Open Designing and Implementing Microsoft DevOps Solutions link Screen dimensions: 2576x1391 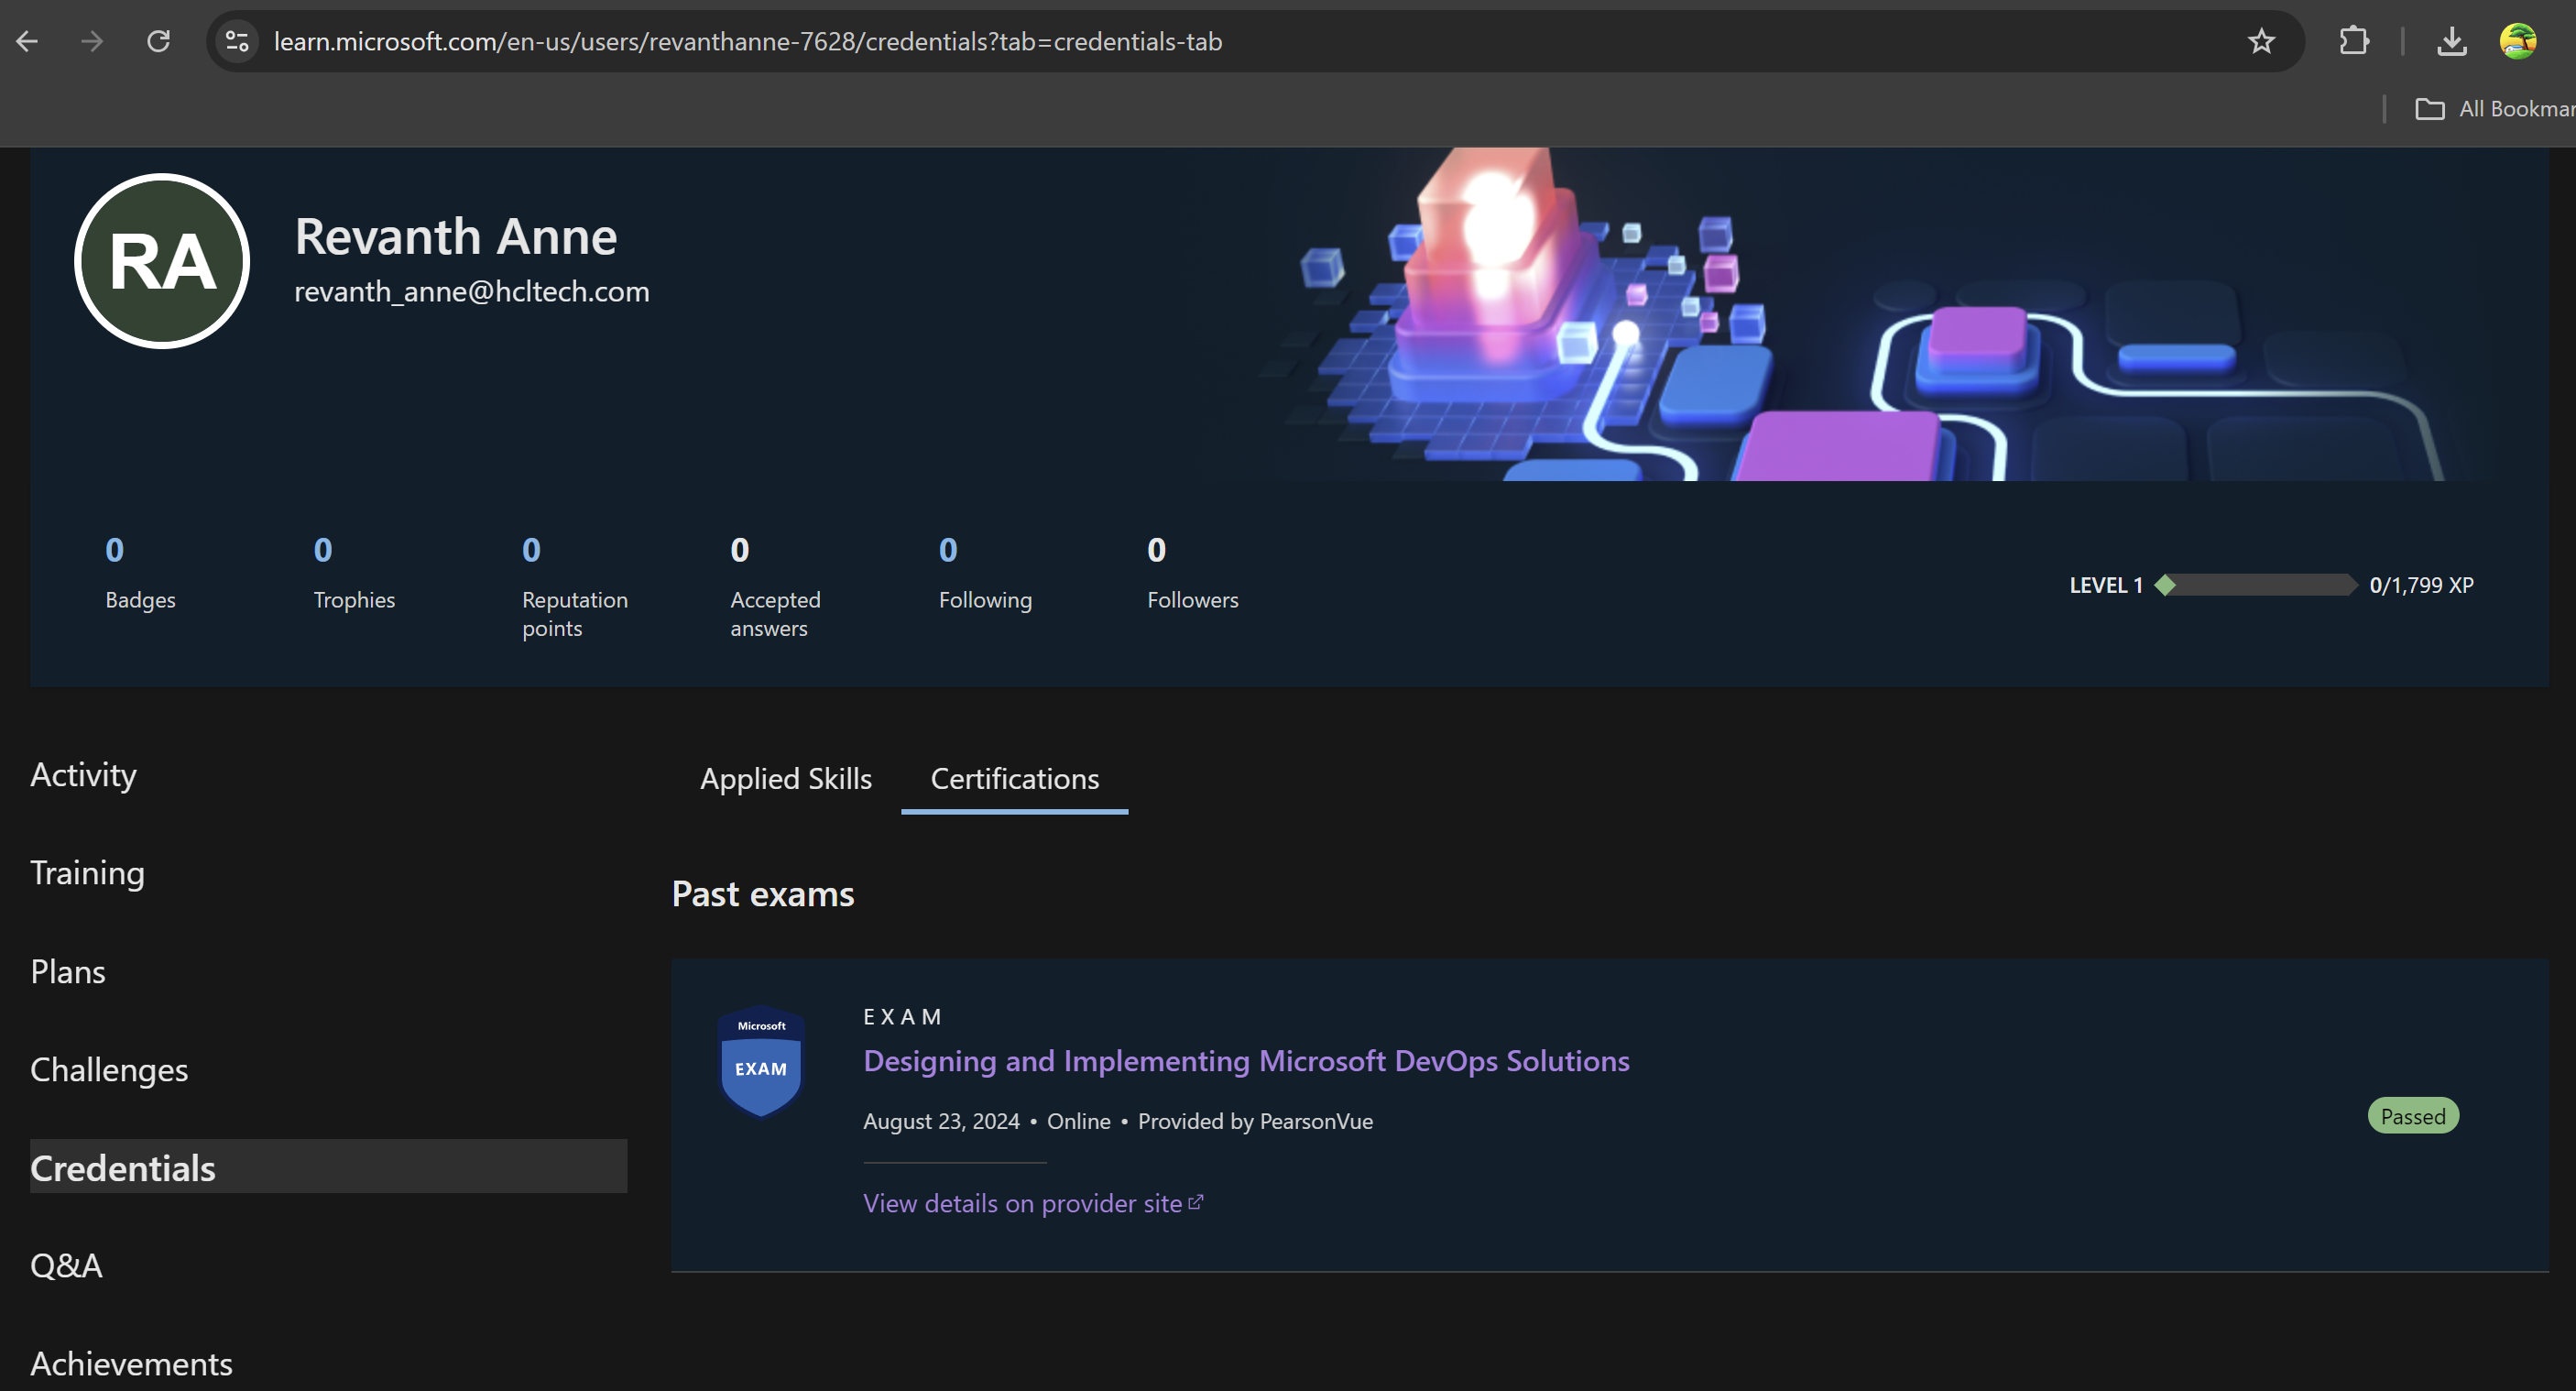coord(1246,1060)
